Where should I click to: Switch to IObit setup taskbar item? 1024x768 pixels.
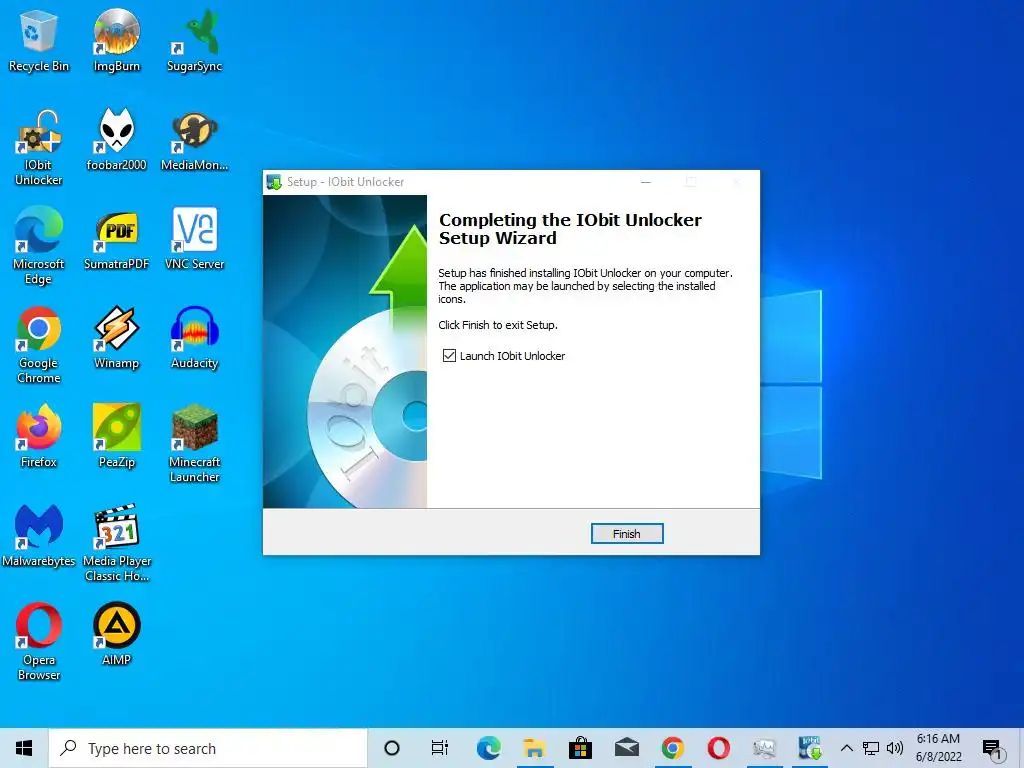[x=810, y=748]
